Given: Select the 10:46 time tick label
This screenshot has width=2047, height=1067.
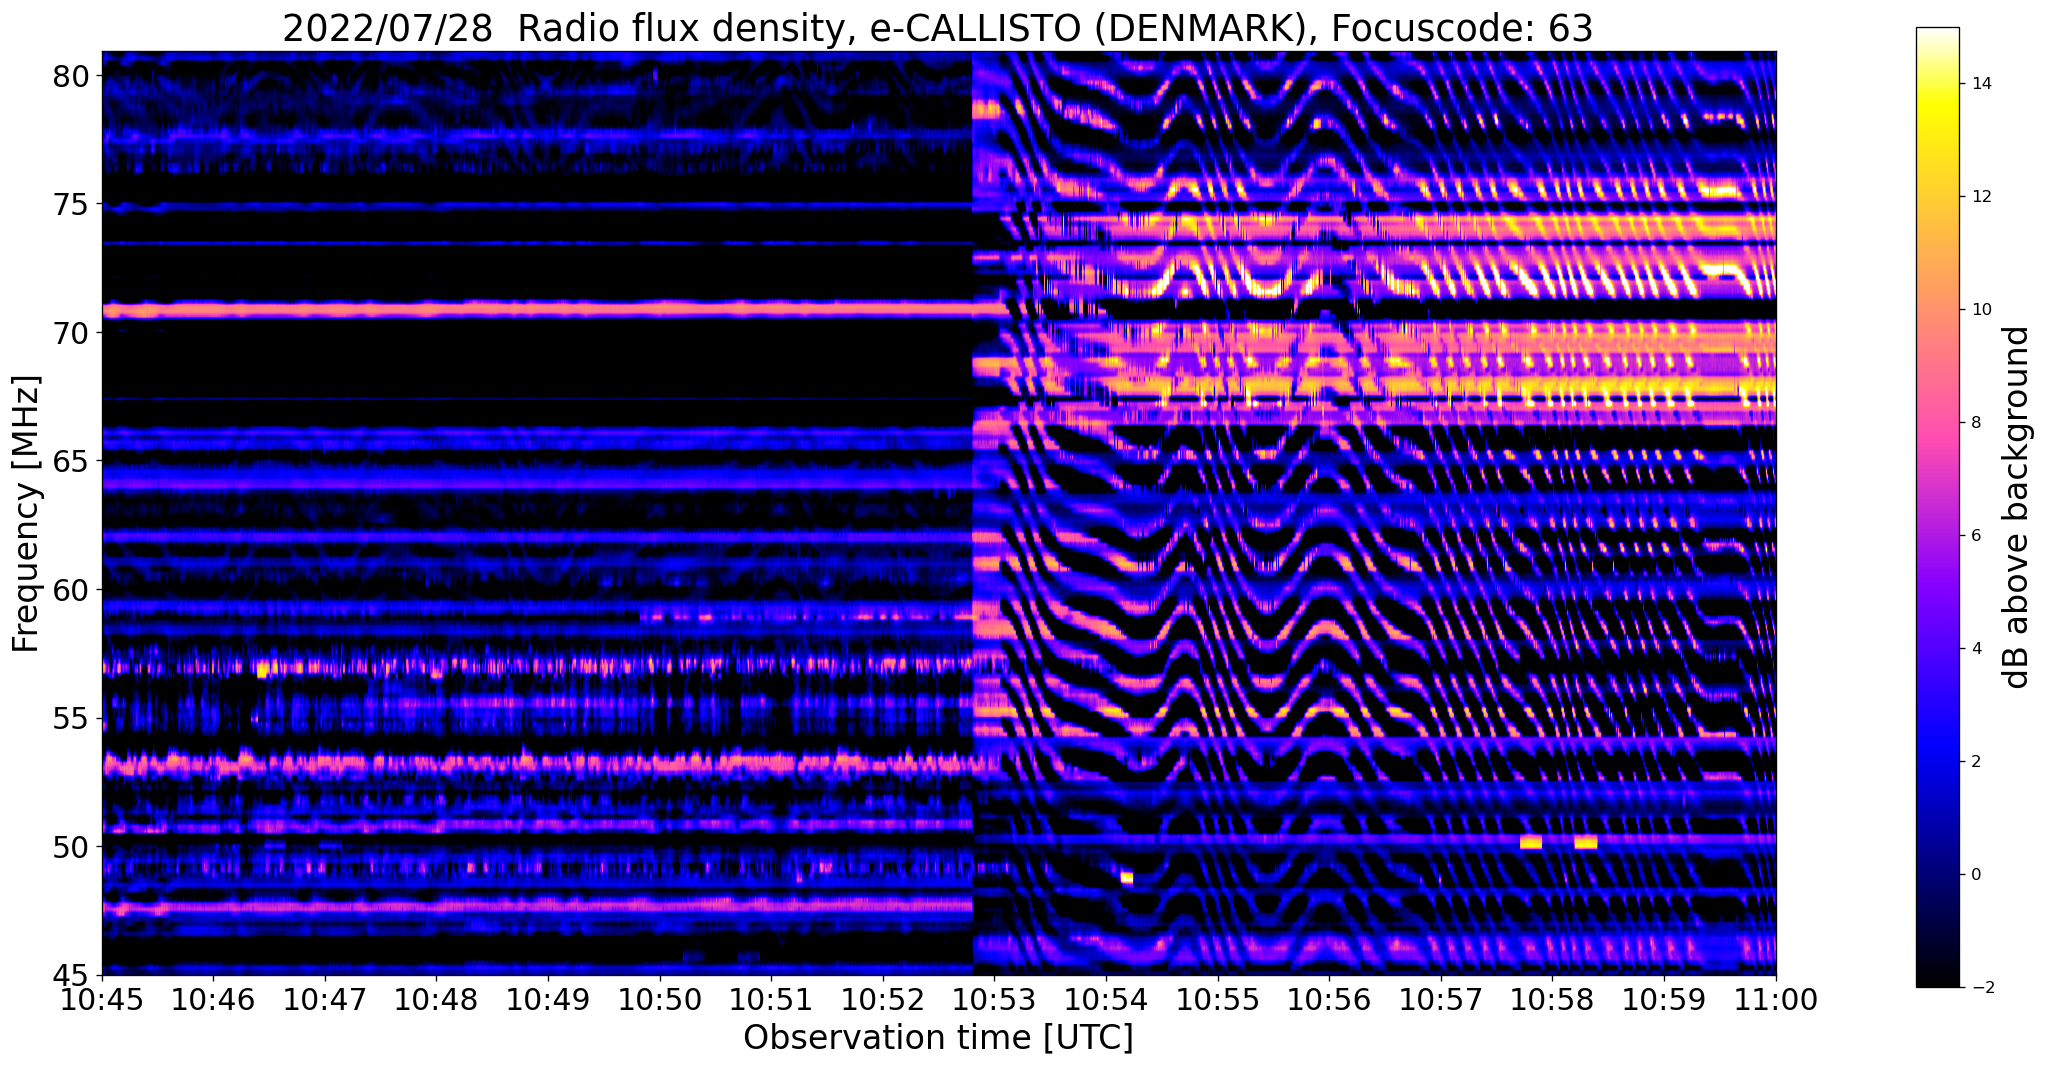Looking at the screenshot, I should point(213,1000).
